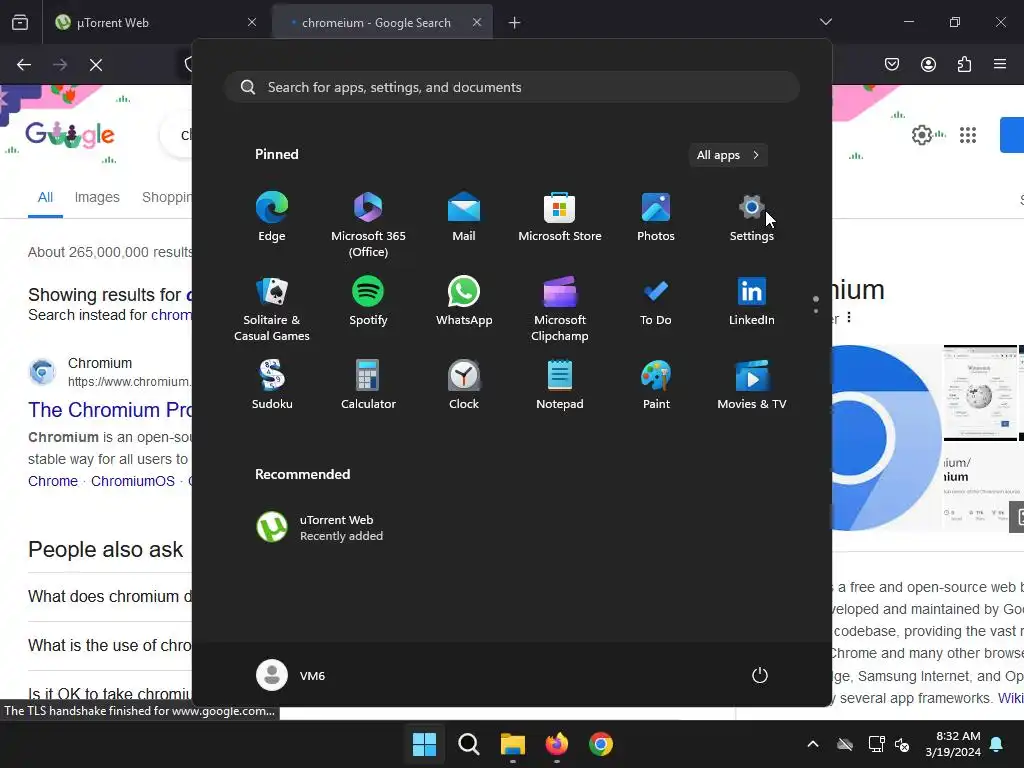Select the All search results tab
The height and width of the screenshot is (768, 1024).
click(45, 197)
